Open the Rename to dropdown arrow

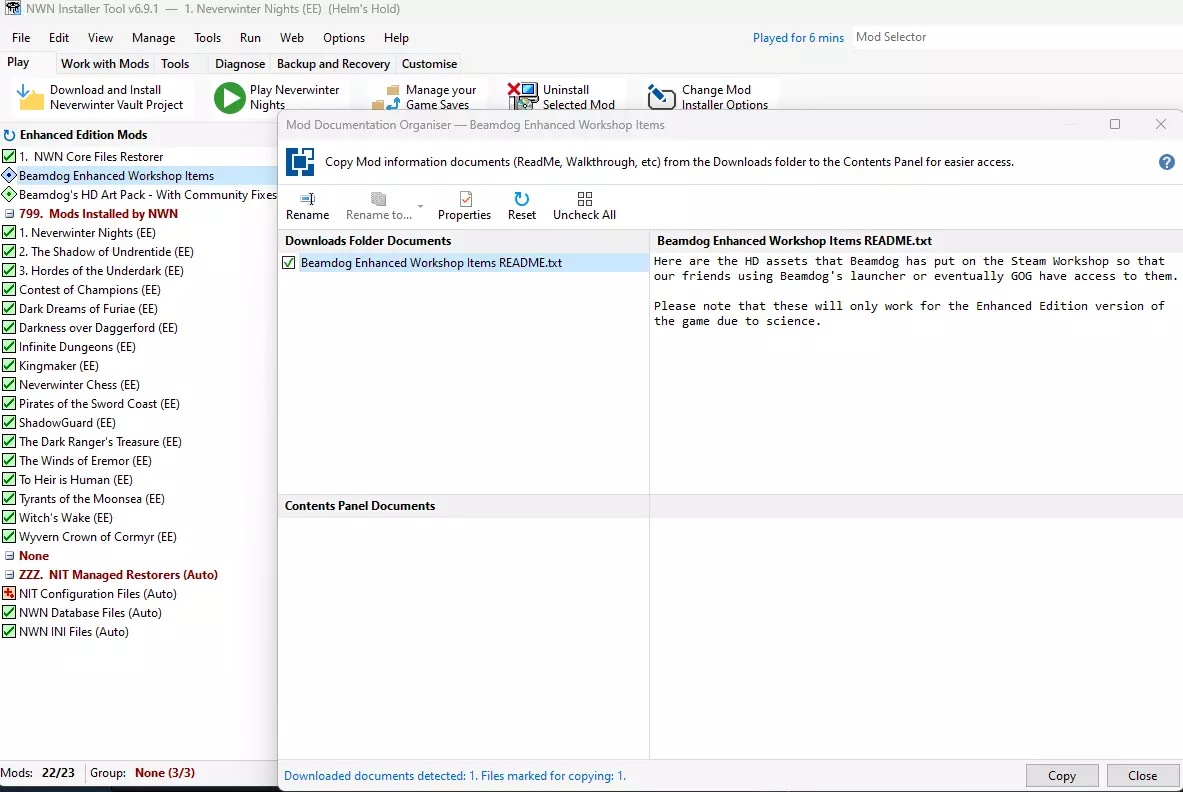(x=421, y=208)
